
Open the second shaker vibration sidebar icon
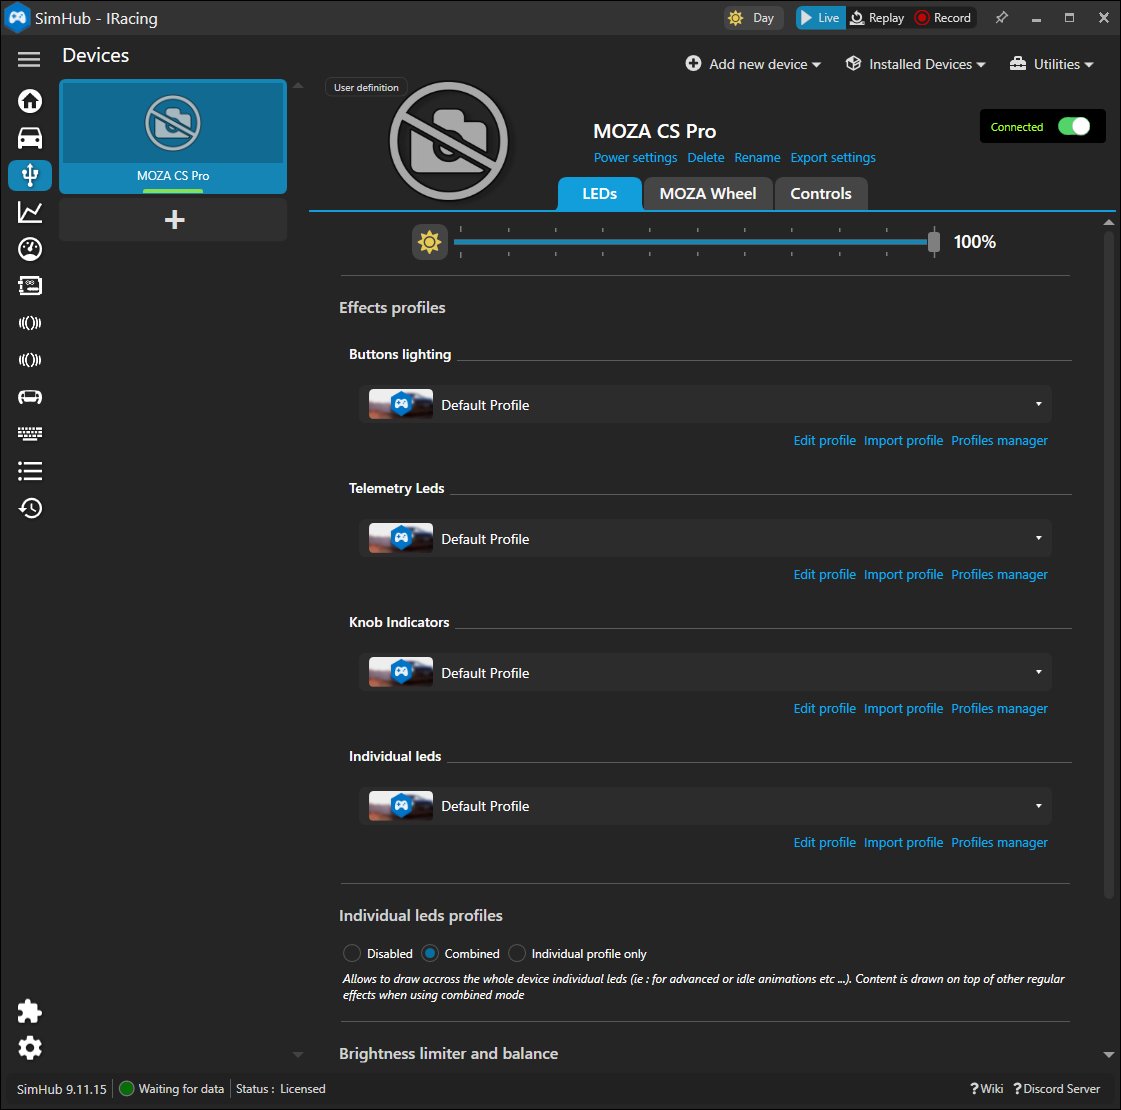pos(29,360)
